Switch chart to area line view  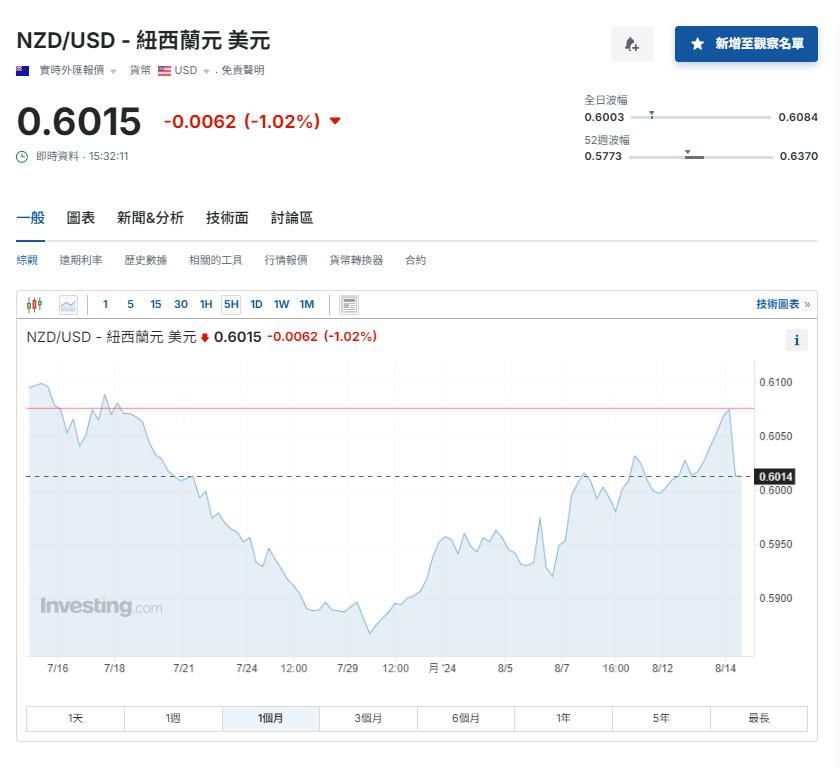click(68, 304)
